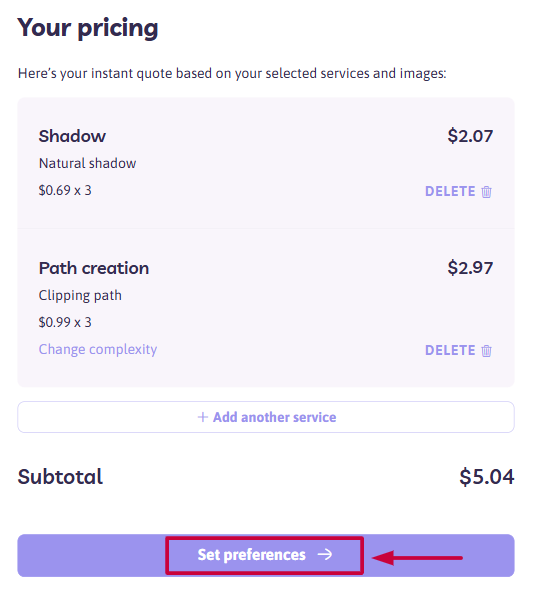Click the Clipping path description text
Screen dimensions: 535x592
[80, 296]
